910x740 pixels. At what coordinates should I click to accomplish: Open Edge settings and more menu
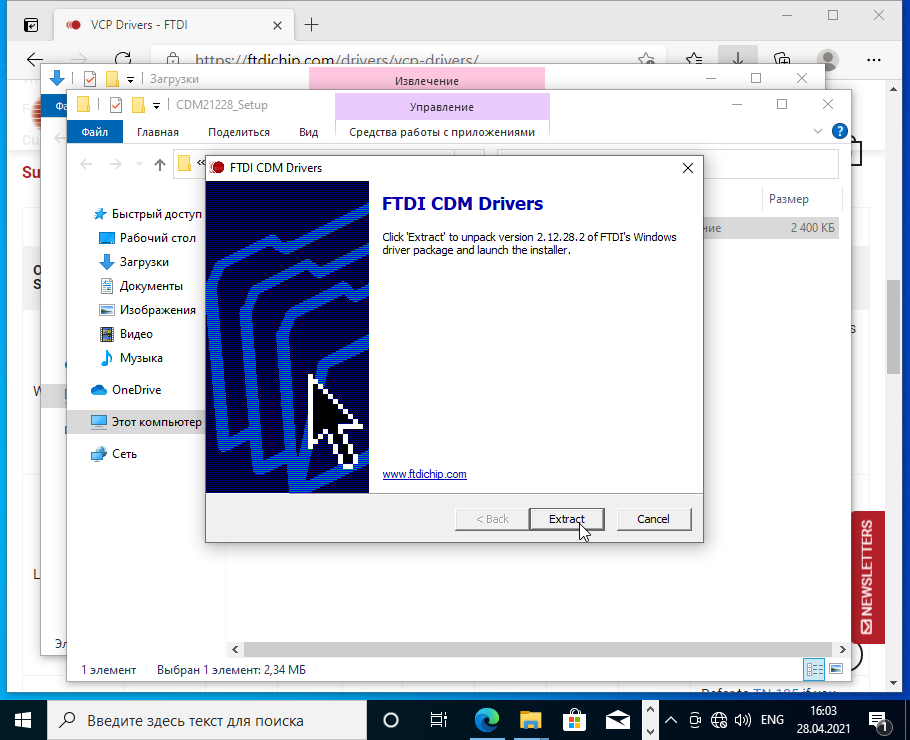pyautogui.click(x=873, y=59)
